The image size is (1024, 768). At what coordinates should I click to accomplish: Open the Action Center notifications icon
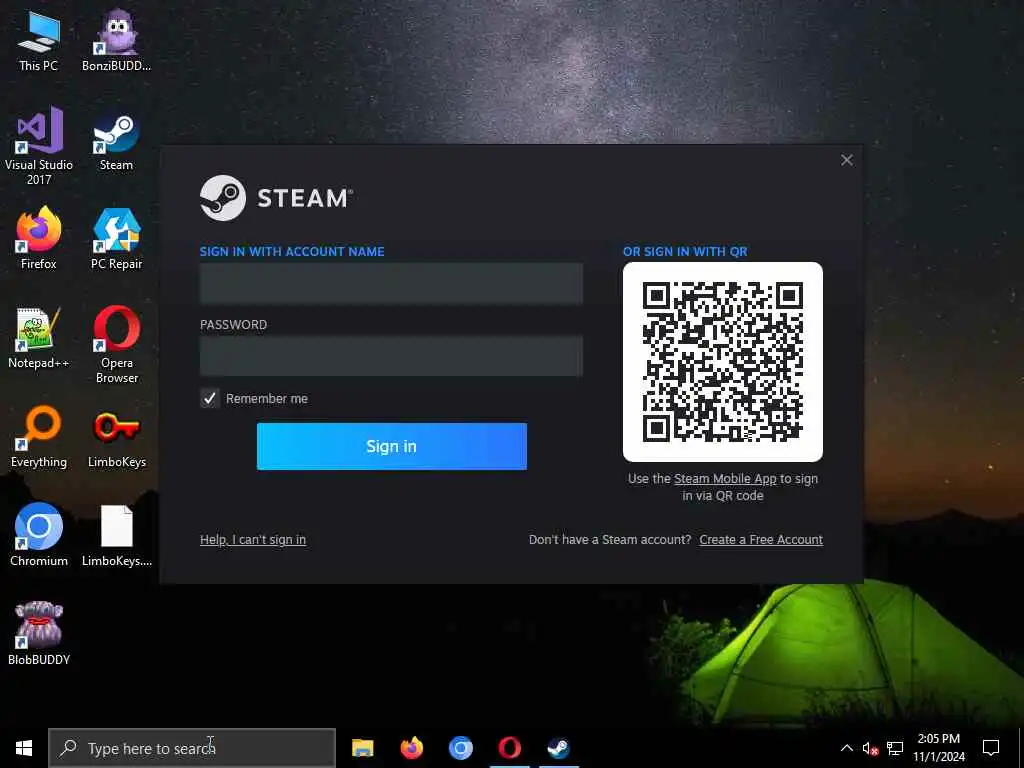point(991,748)
